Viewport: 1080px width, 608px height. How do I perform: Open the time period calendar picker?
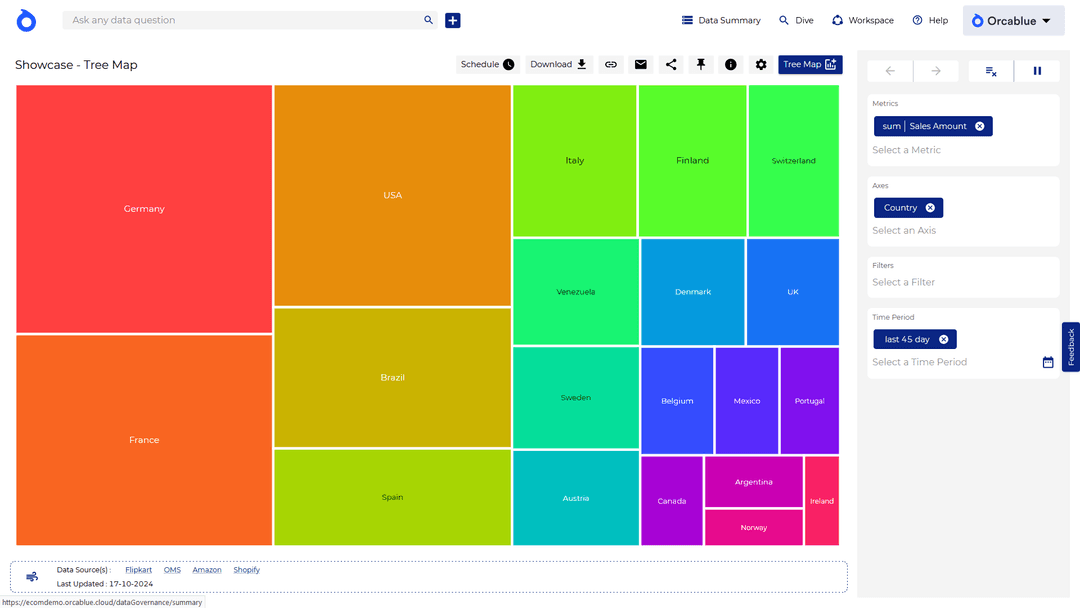point(1047,362)
